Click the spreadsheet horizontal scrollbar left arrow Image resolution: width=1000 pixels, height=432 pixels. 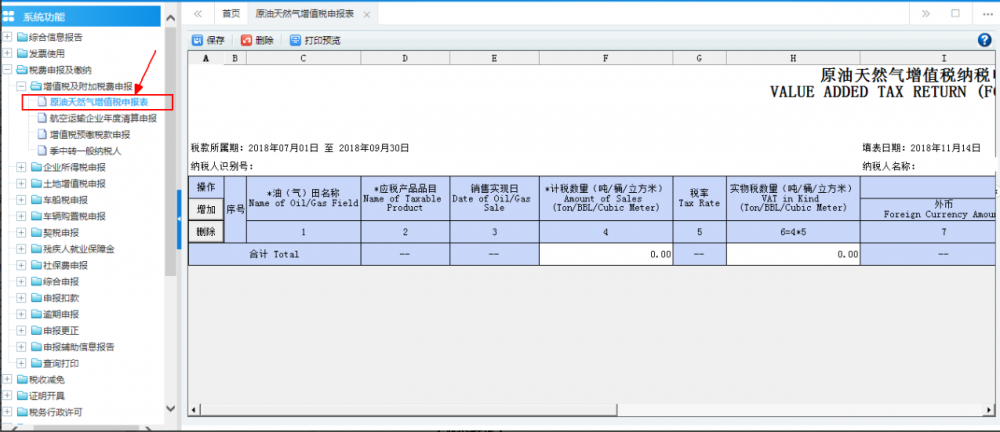tap(194, 409)
